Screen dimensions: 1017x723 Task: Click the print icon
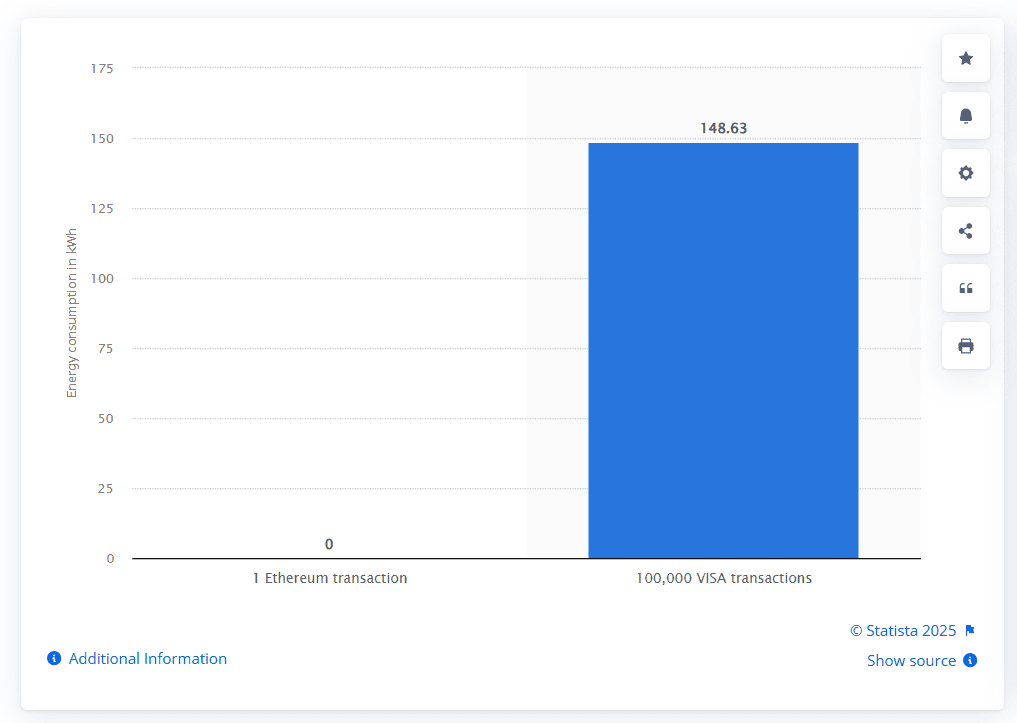click(964, 345)
